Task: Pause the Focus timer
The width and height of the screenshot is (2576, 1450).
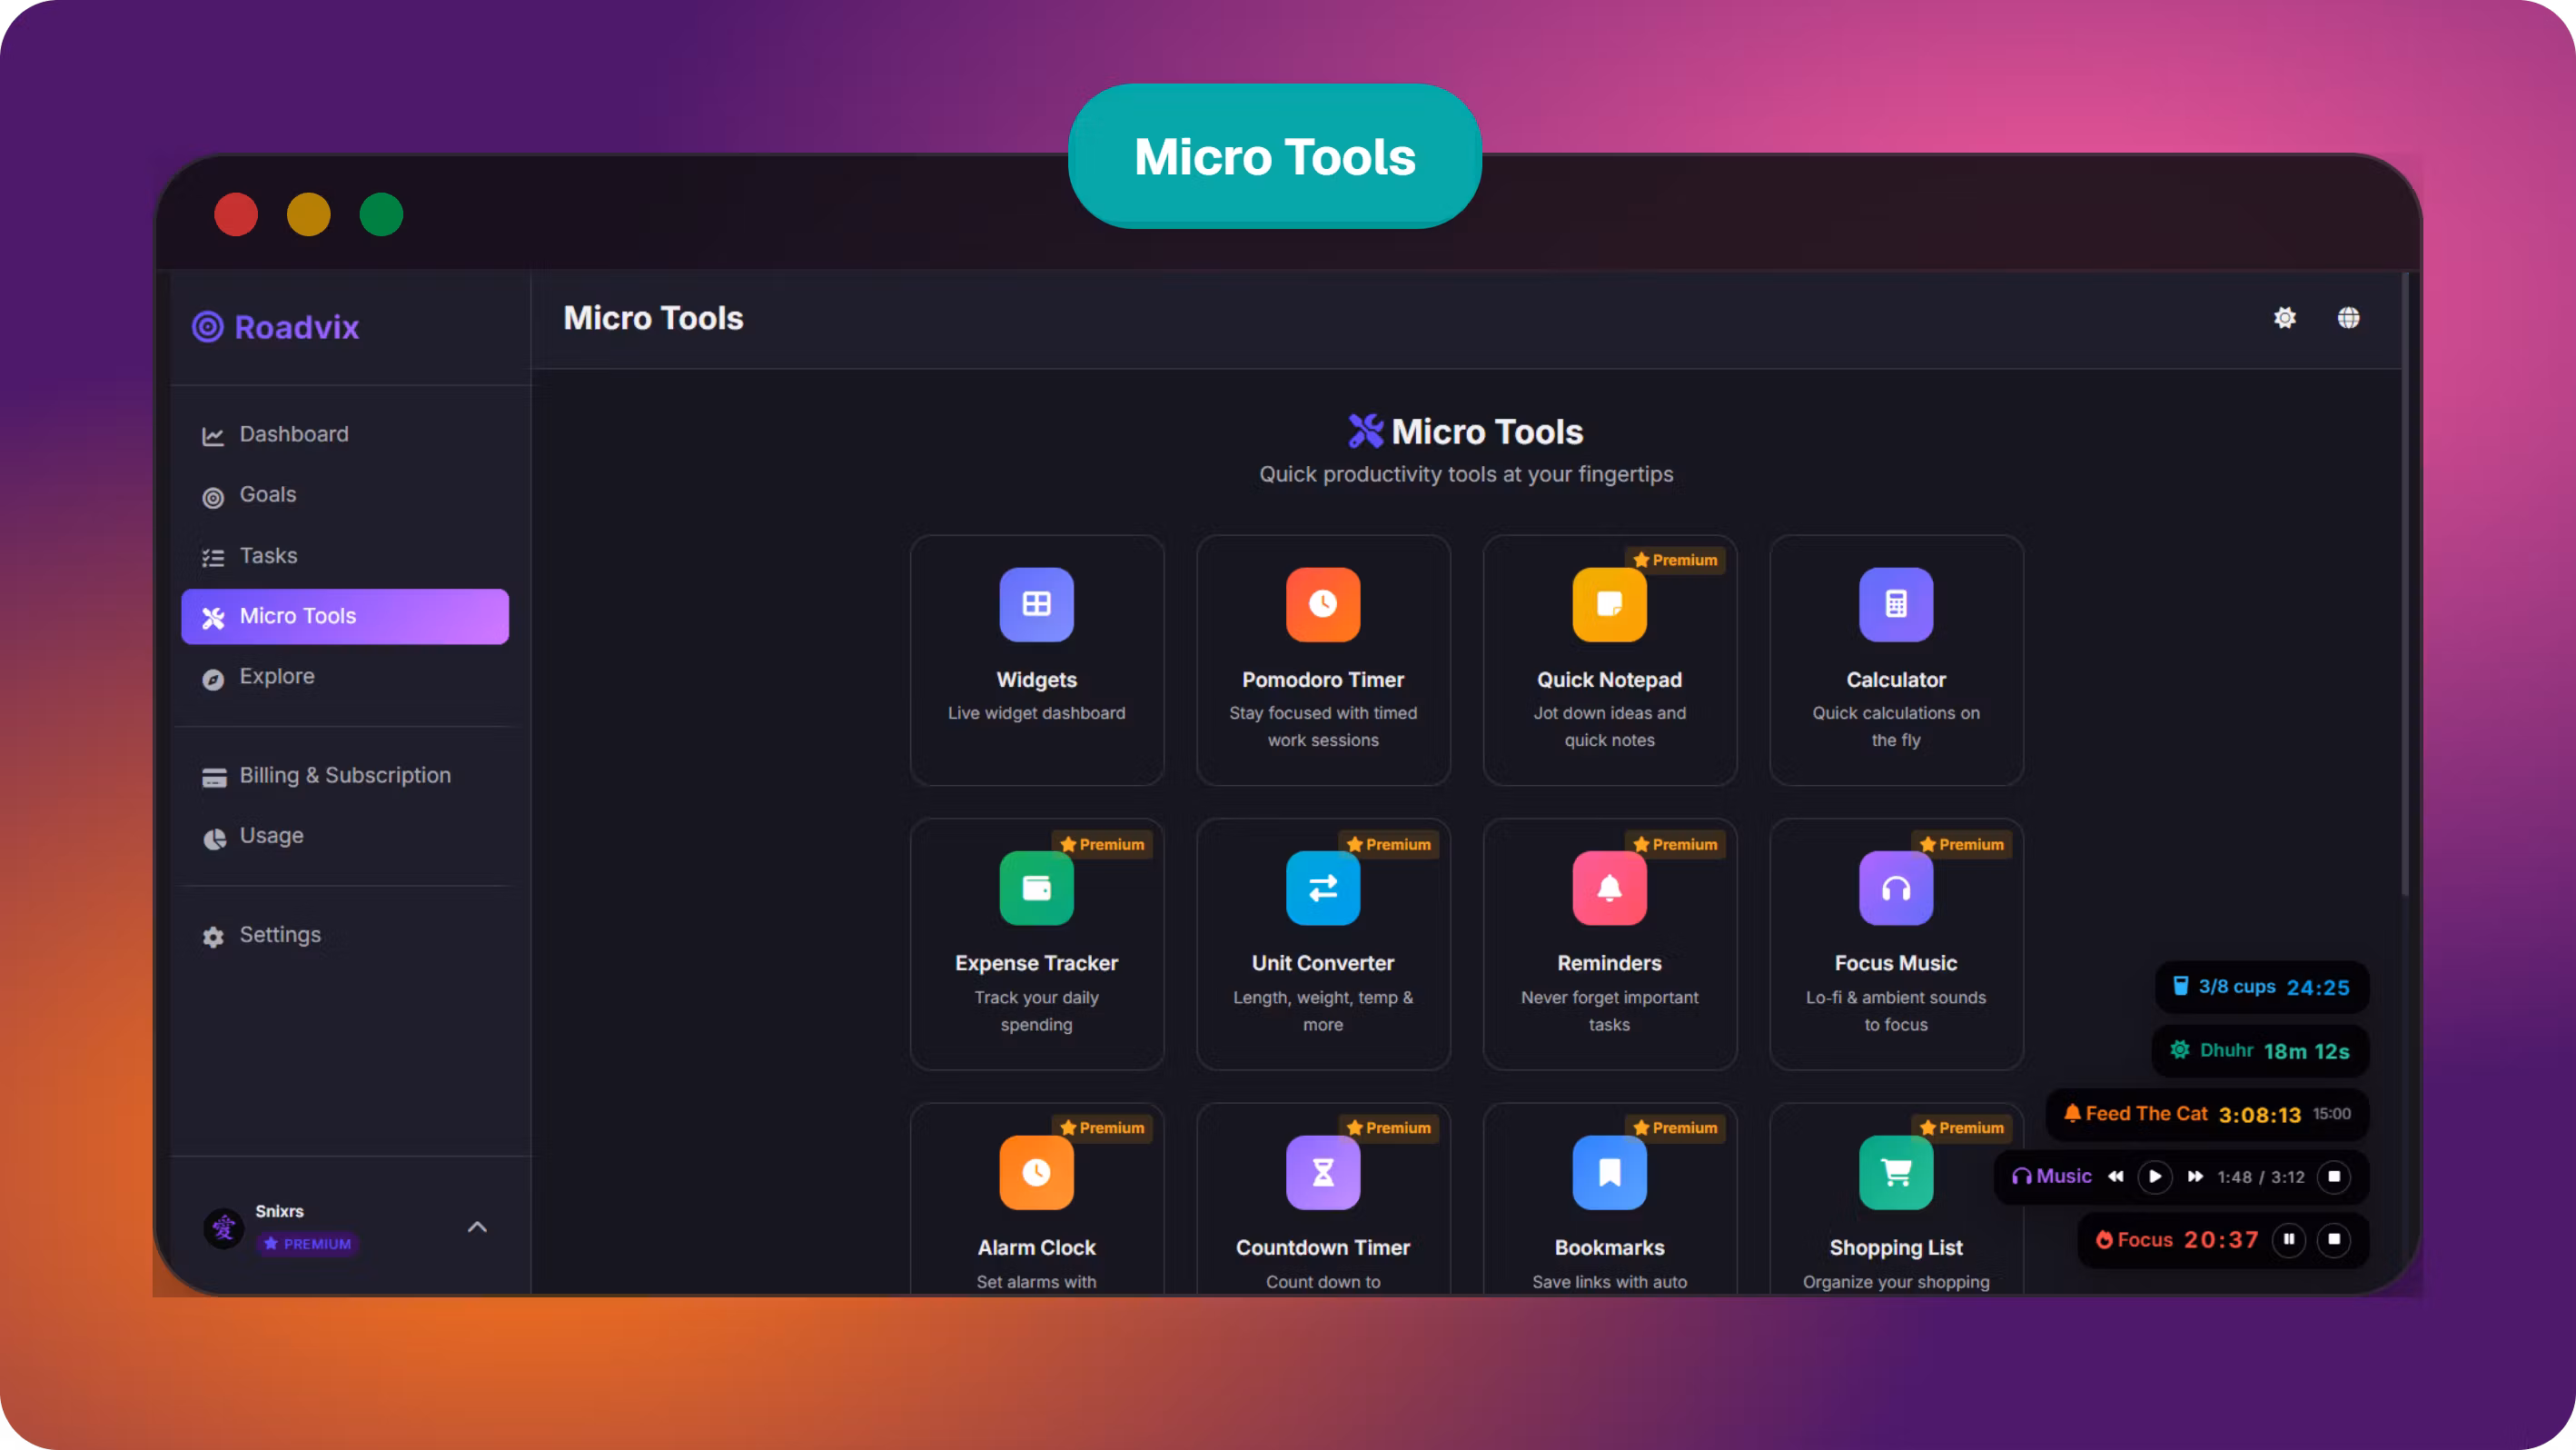Action: pyautogui.click(x=2289, y=1240)
